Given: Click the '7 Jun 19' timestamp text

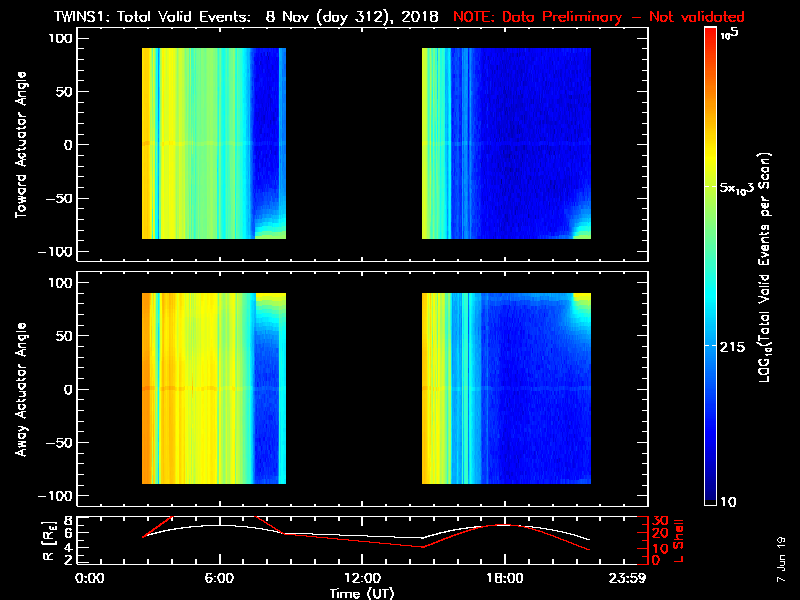Looking at the screenshot, I should [781, 559].
